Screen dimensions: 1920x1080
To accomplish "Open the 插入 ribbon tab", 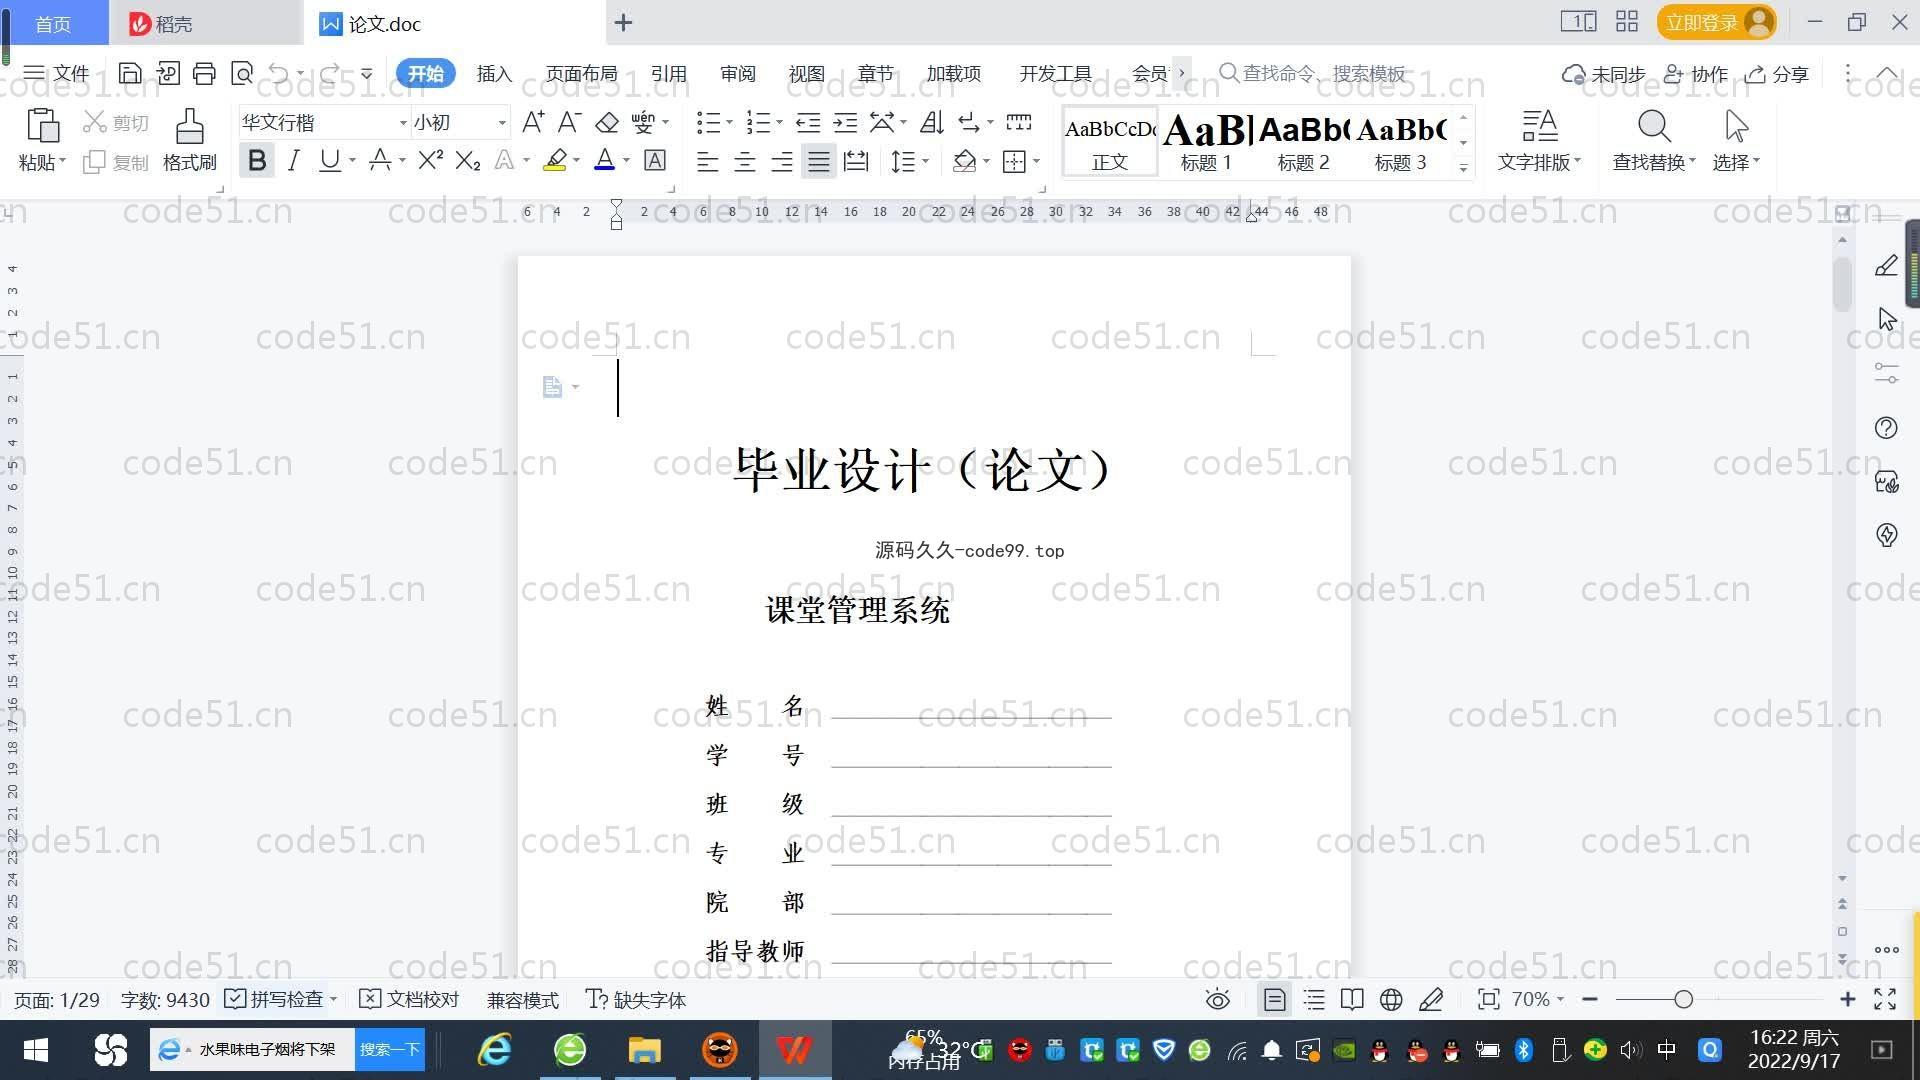I will coord(494,73).
